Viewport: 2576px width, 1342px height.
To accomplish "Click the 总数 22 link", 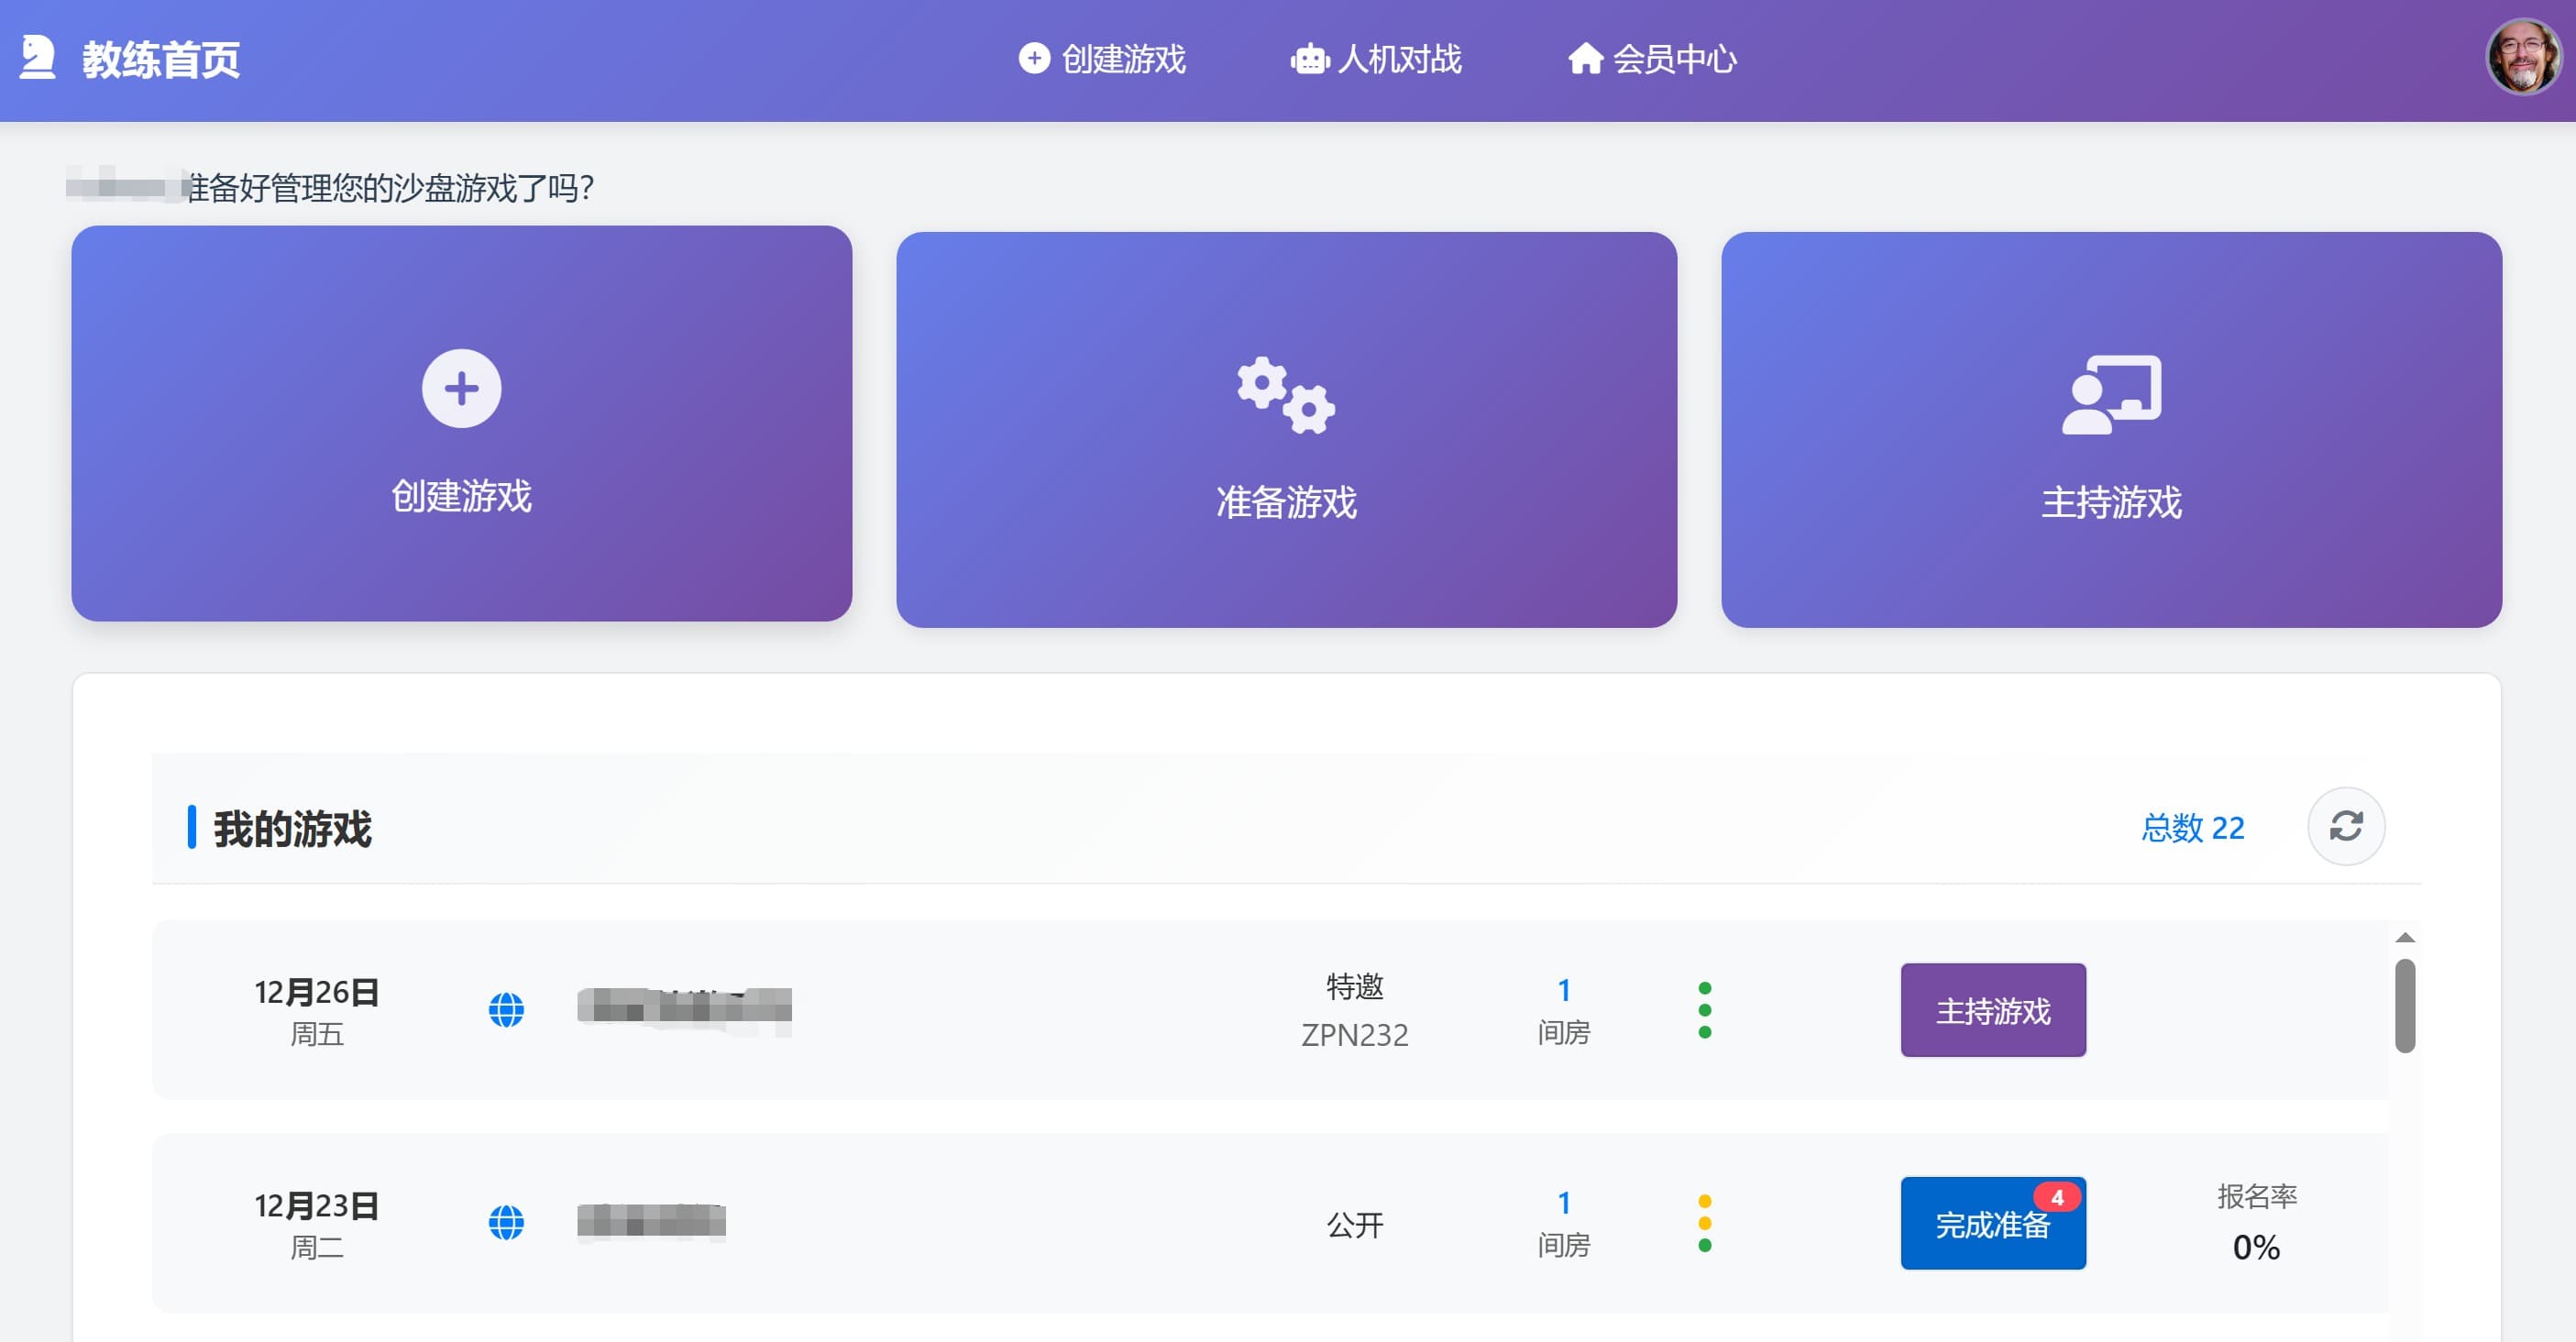I will click(2196, 827).
